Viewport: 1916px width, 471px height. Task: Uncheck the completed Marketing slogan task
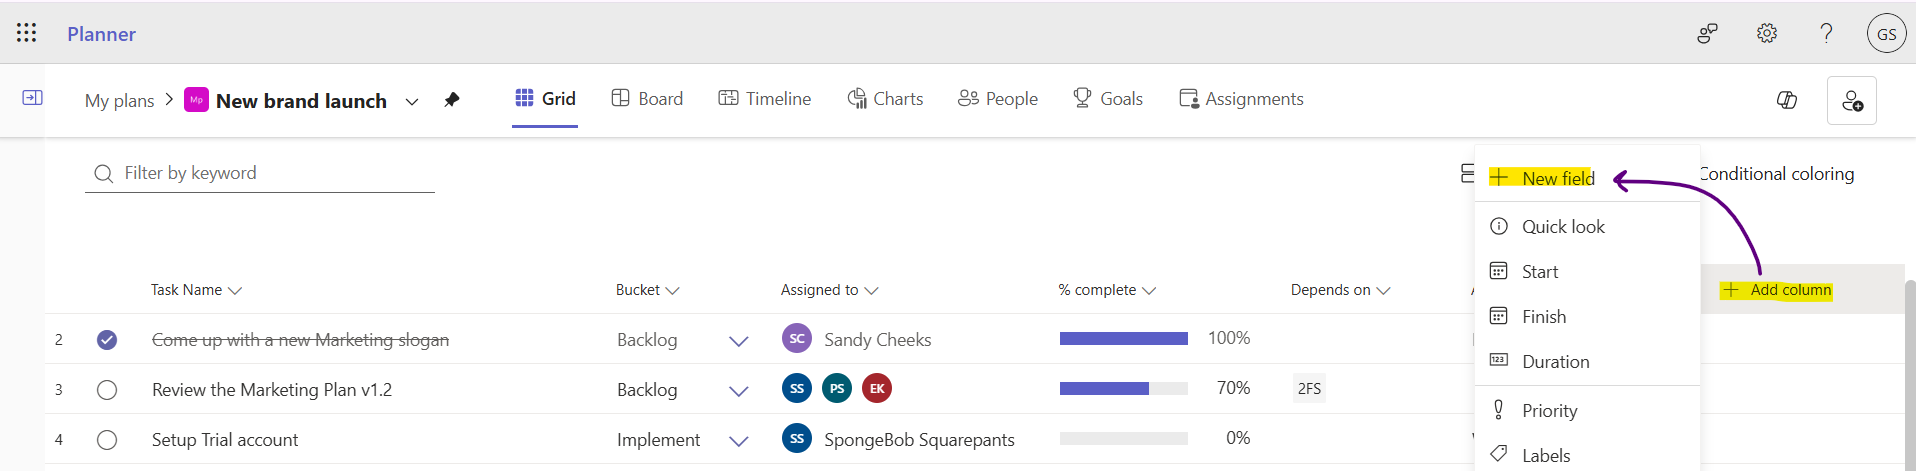107,340
